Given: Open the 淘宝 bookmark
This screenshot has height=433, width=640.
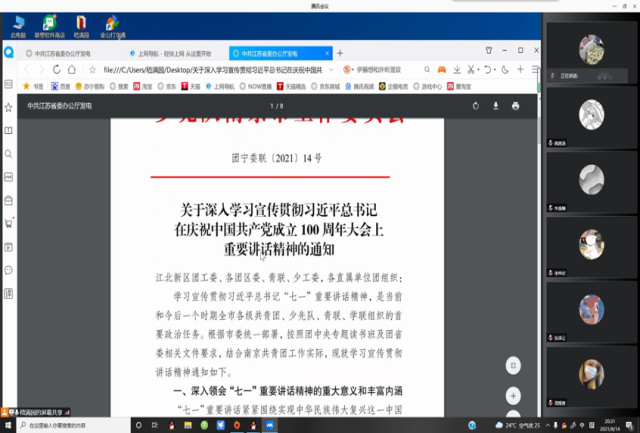Looking at the screenshot, I should click(143, 86).
